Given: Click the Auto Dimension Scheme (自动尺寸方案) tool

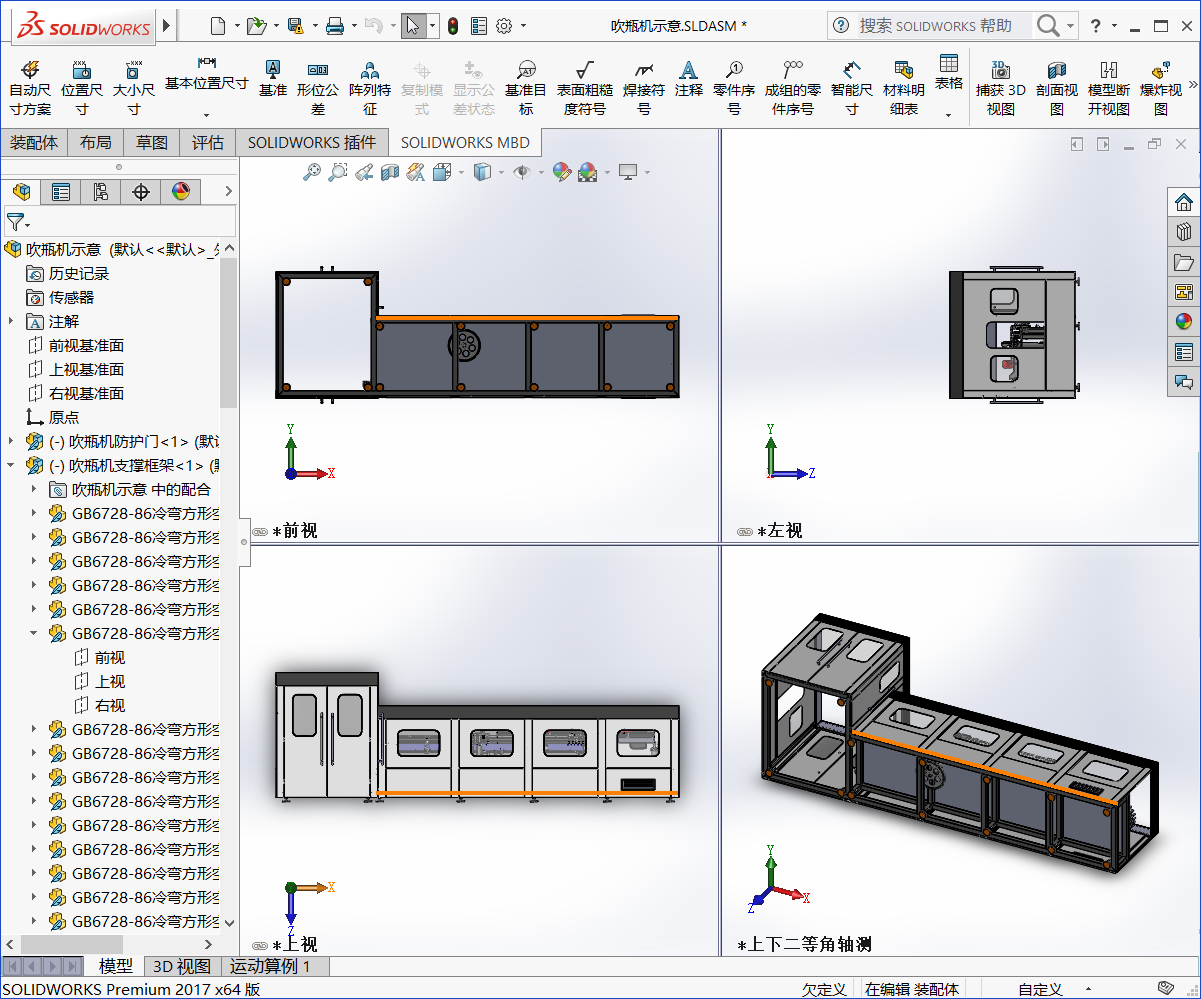Looking at the screenshot, I should pyautogui.click(x=30, y=87).
